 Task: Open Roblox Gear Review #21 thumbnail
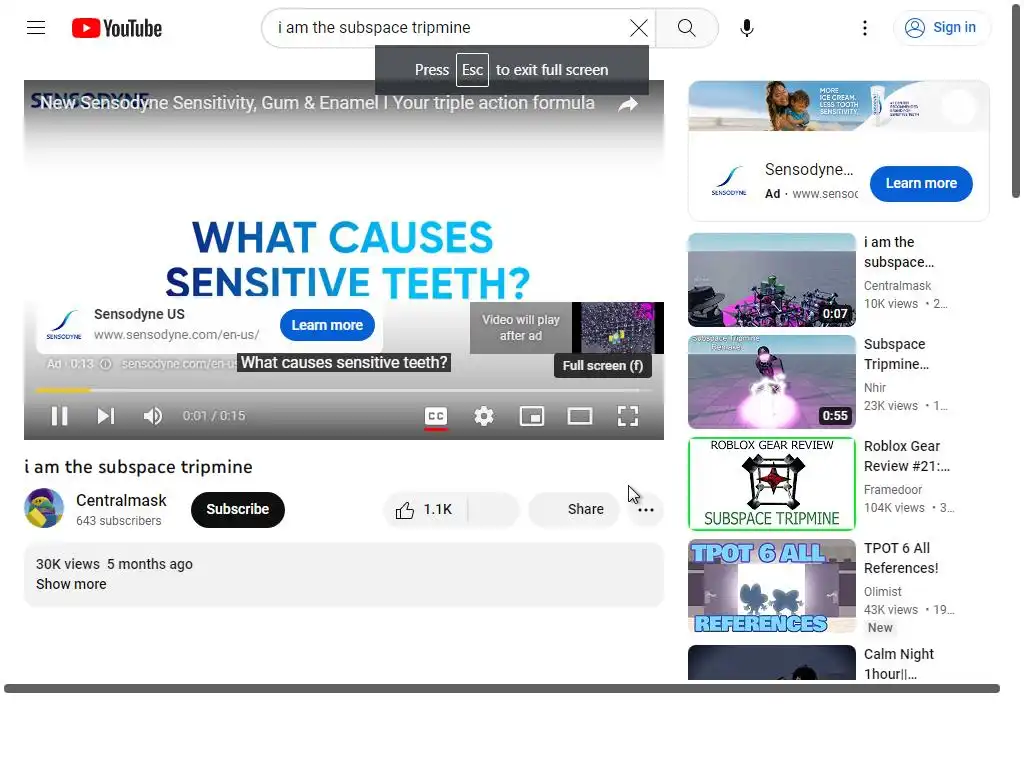point(772,484)
